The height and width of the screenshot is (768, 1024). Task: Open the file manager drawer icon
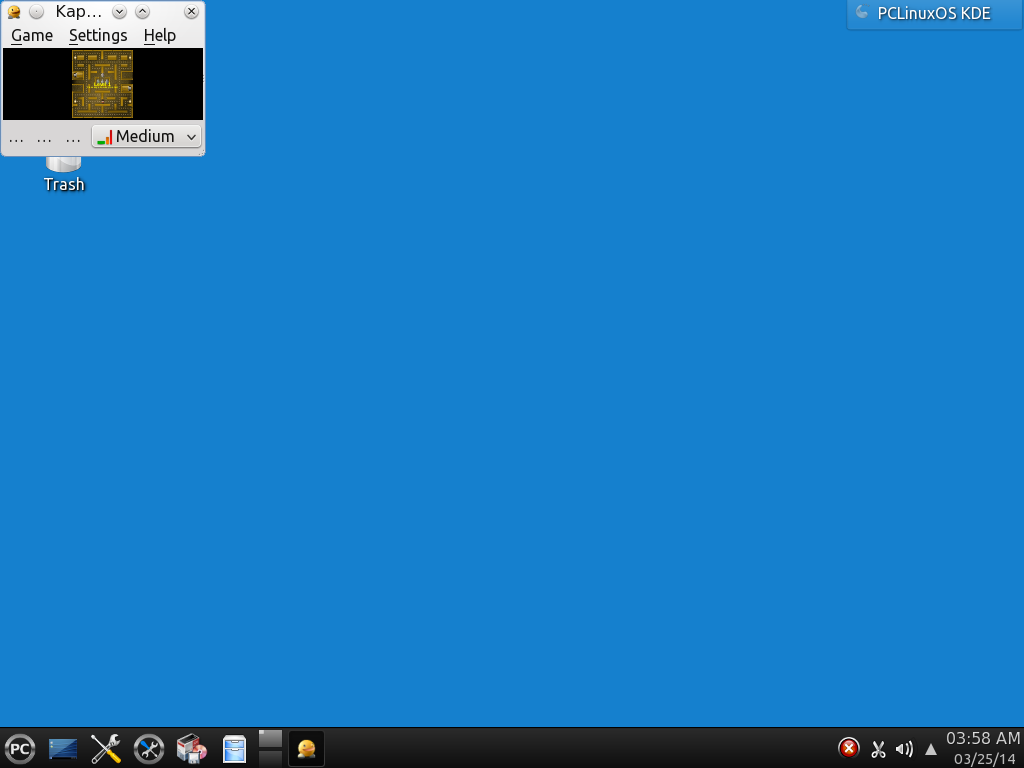tap(234, 748)
